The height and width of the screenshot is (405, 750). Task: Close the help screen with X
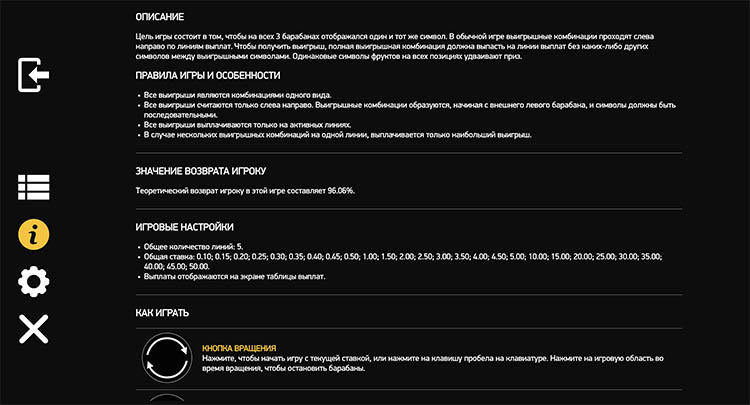coord(34,328)
